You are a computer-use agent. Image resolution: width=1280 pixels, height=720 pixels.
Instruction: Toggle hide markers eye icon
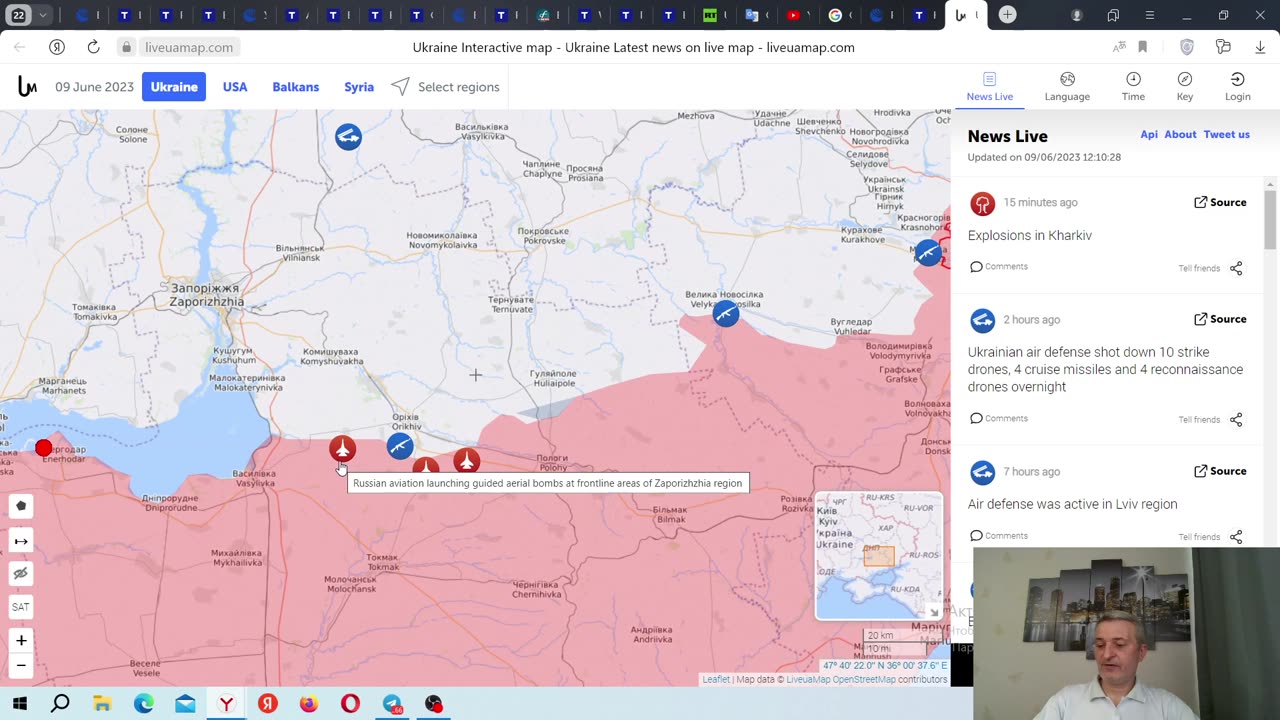(21, 574)
